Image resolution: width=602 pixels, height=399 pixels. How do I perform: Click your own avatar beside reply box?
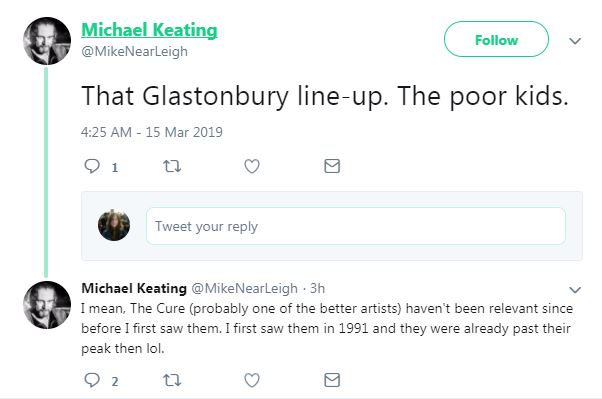[114, 225]
